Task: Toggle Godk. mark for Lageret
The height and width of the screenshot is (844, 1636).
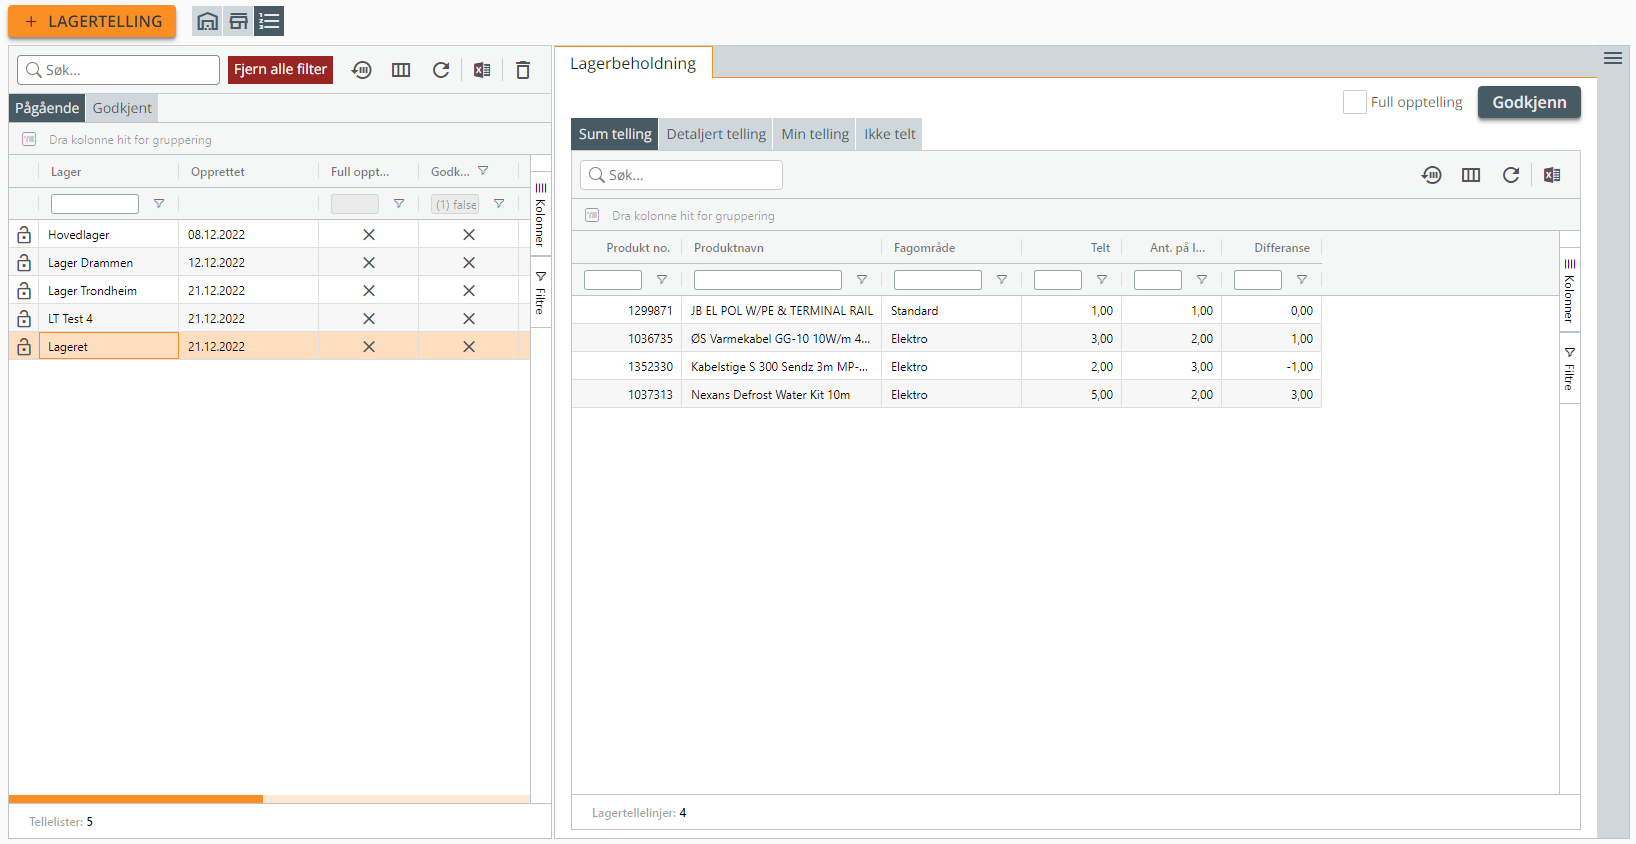Action: pyautogui.click(x=469, y=346)
